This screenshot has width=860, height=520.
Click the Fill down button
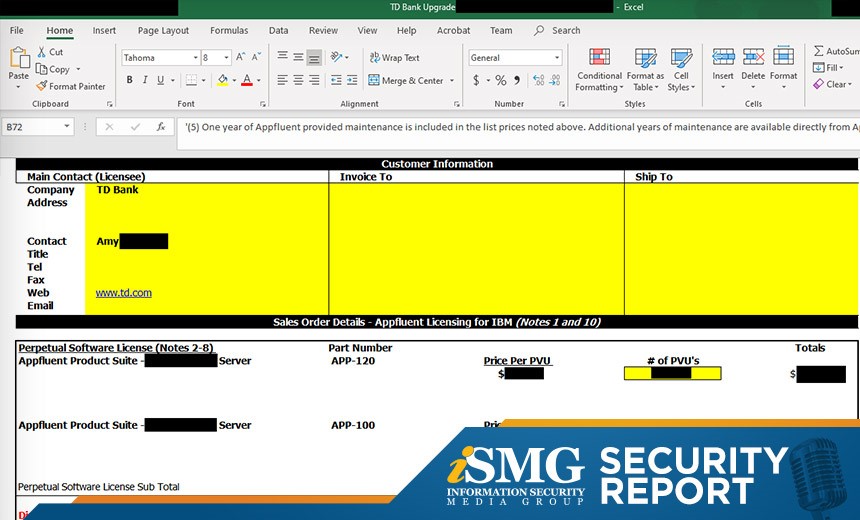(x=828, y=67)
